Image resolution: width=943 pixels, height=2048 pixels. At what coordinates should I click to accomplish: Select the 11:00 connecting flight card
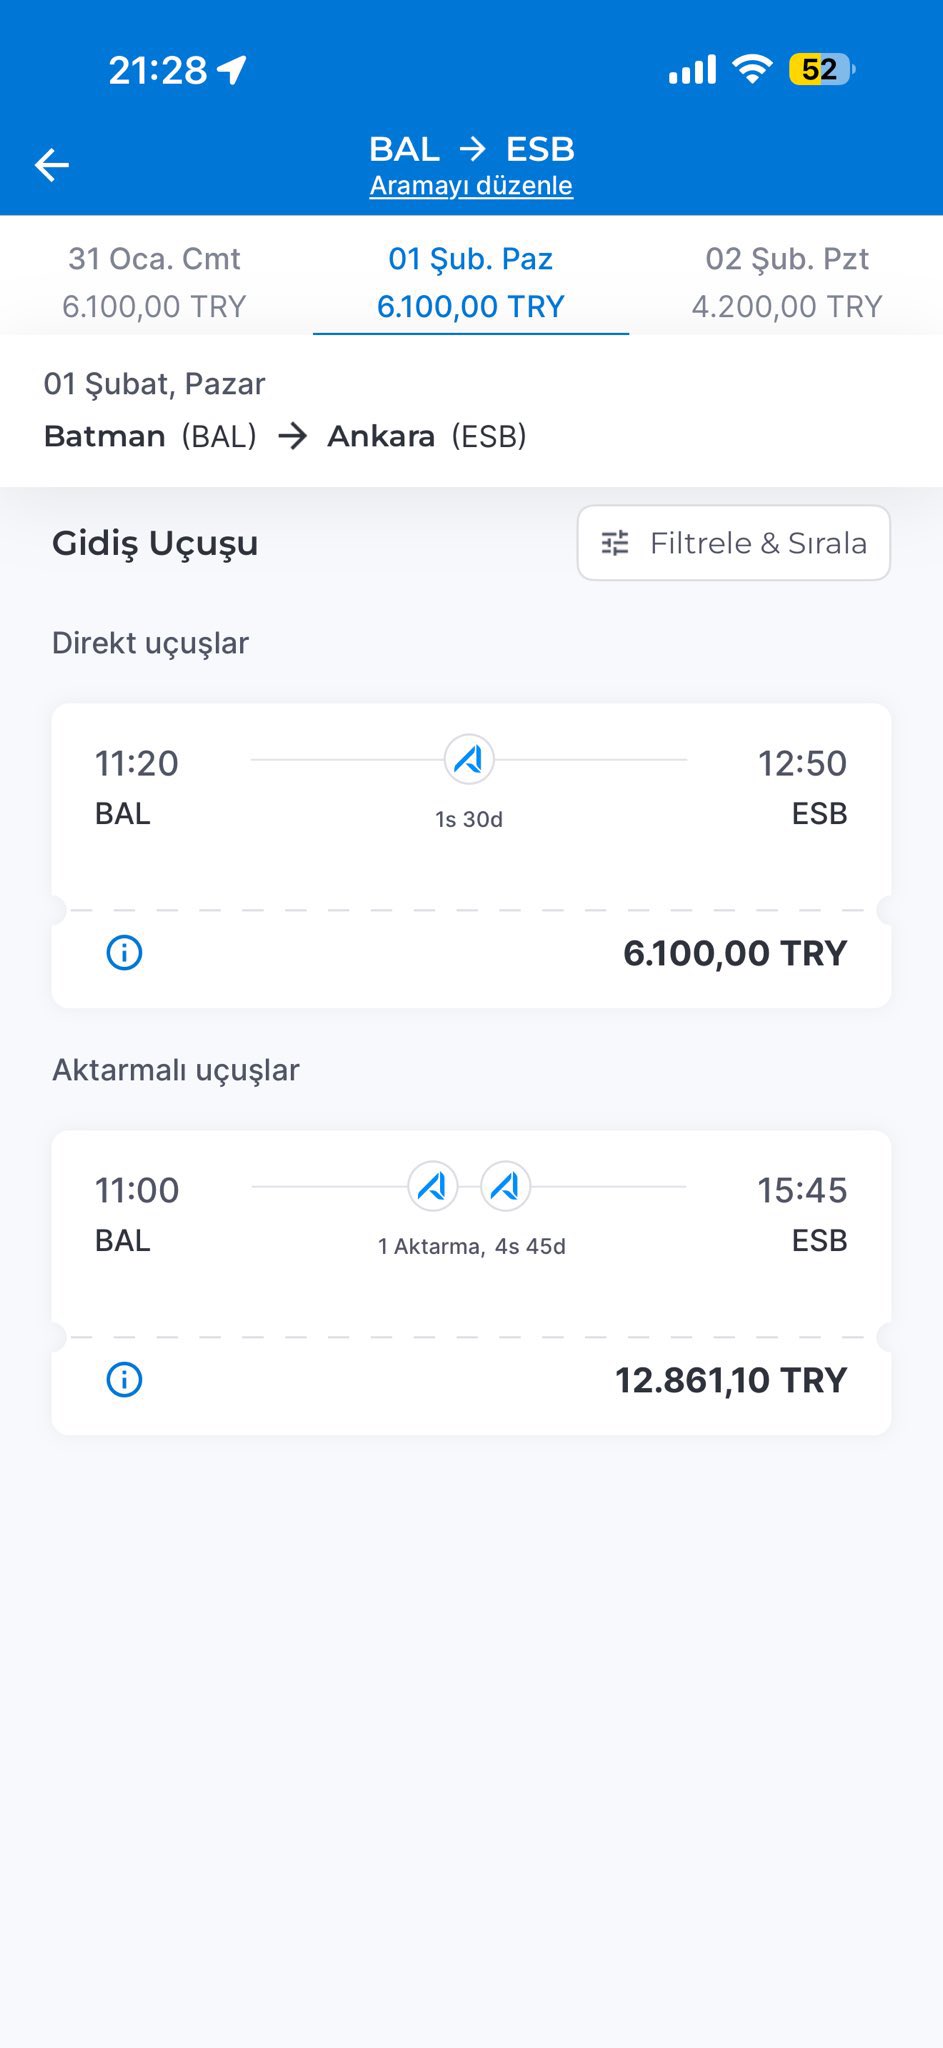tap(471, 1232)
